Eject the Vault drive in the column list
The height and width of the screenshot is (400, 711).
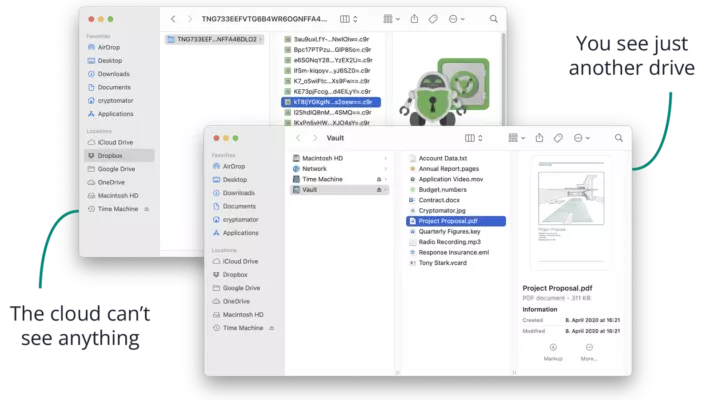pos(379,190)
